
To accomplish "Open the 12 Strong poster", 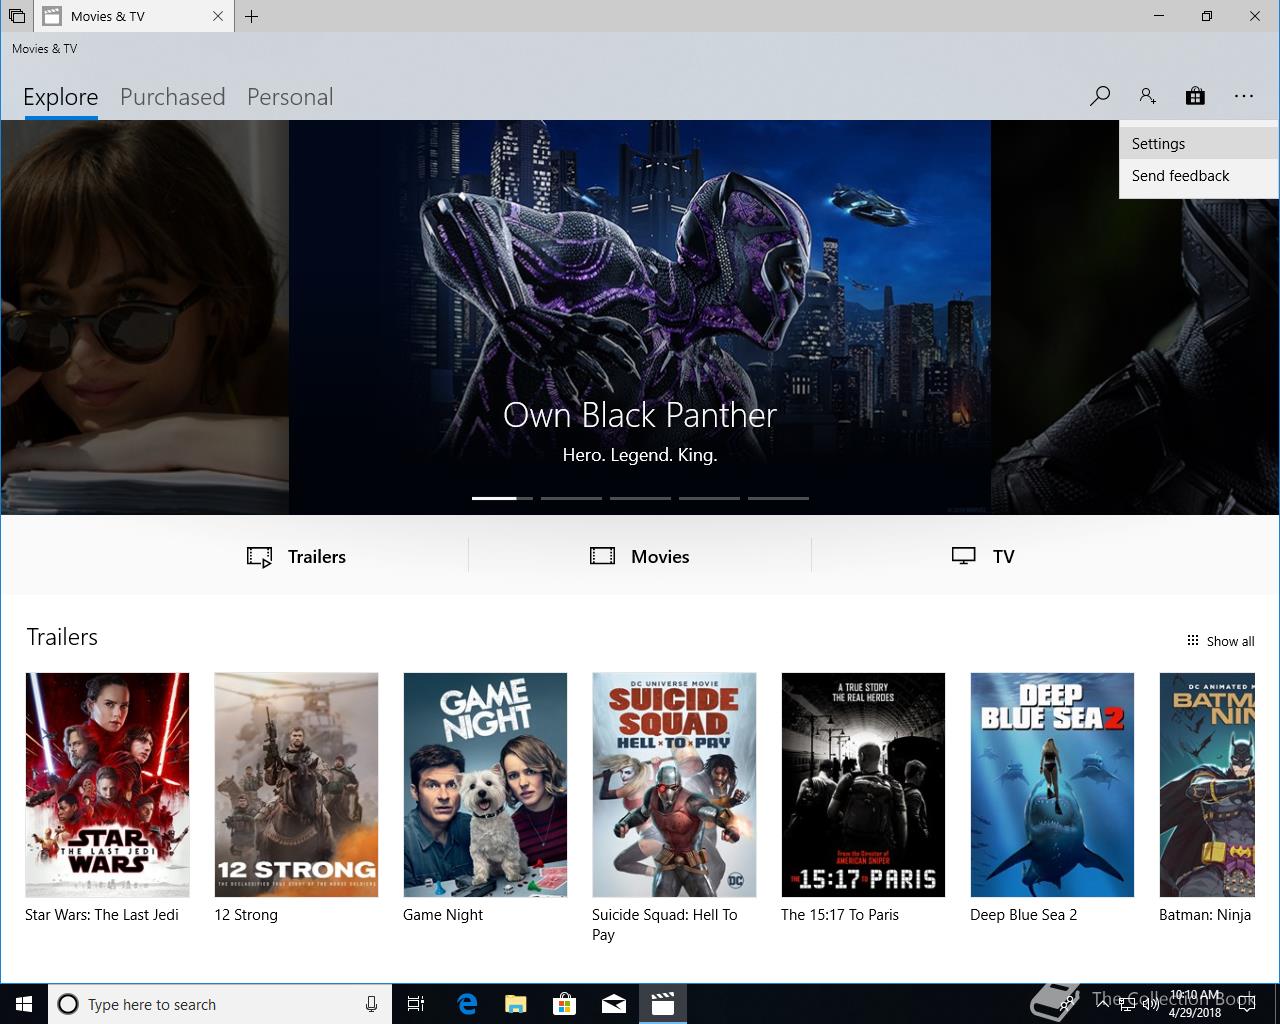I will 296,785.
